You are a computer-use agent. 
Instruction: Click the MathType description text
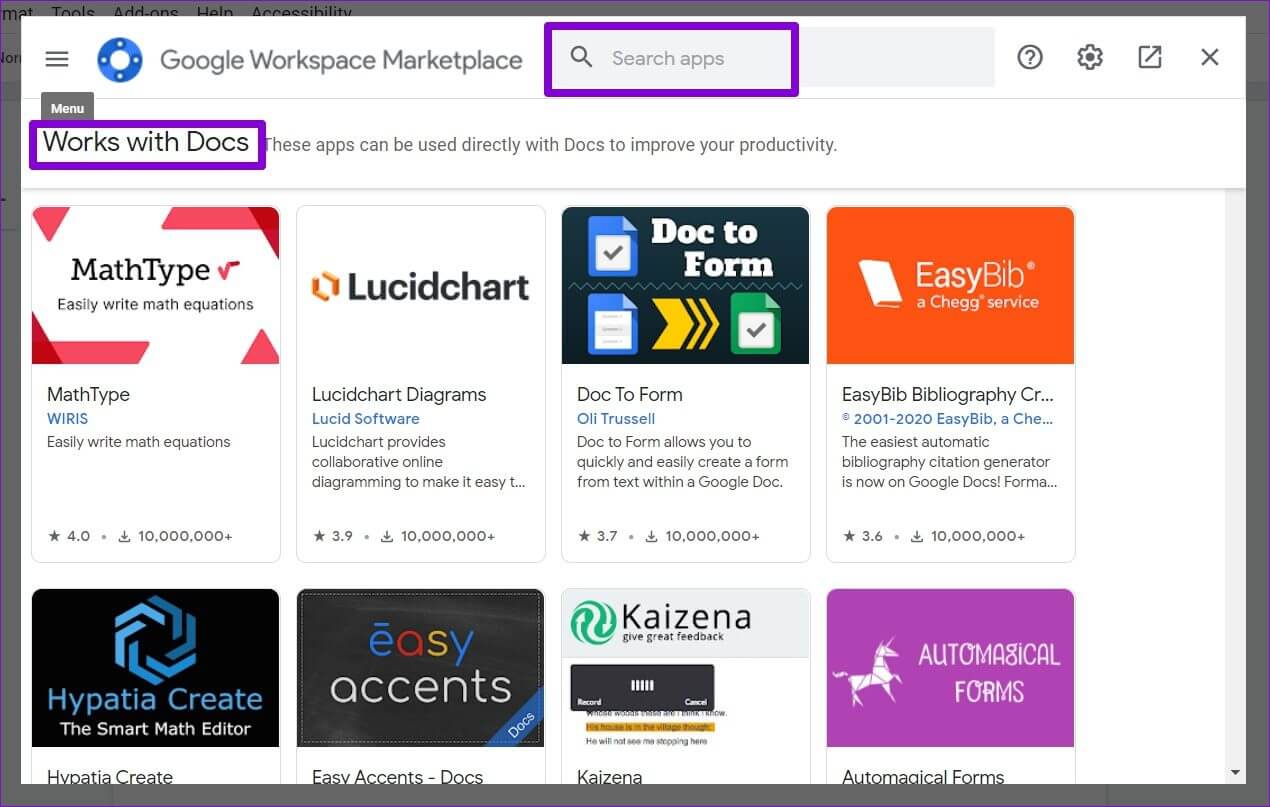click(x=139, y=442)
